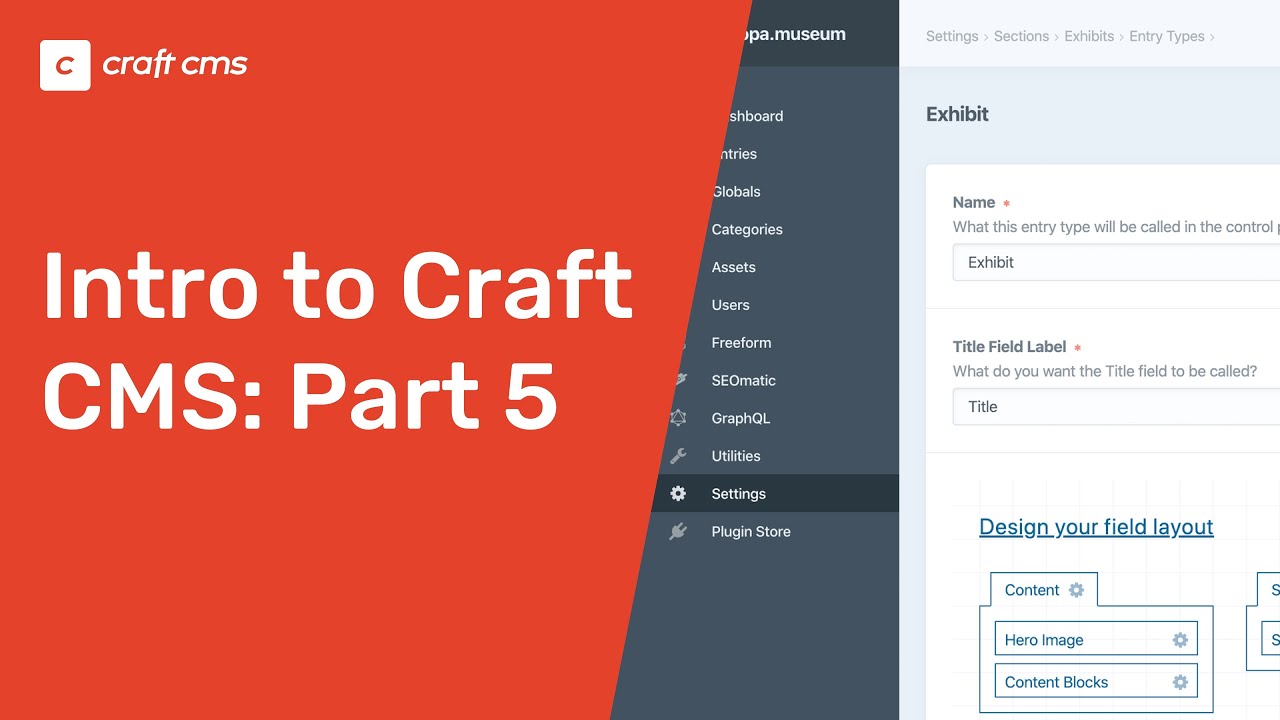Focus the Name input containing Exhibit

click(1116, 262)
